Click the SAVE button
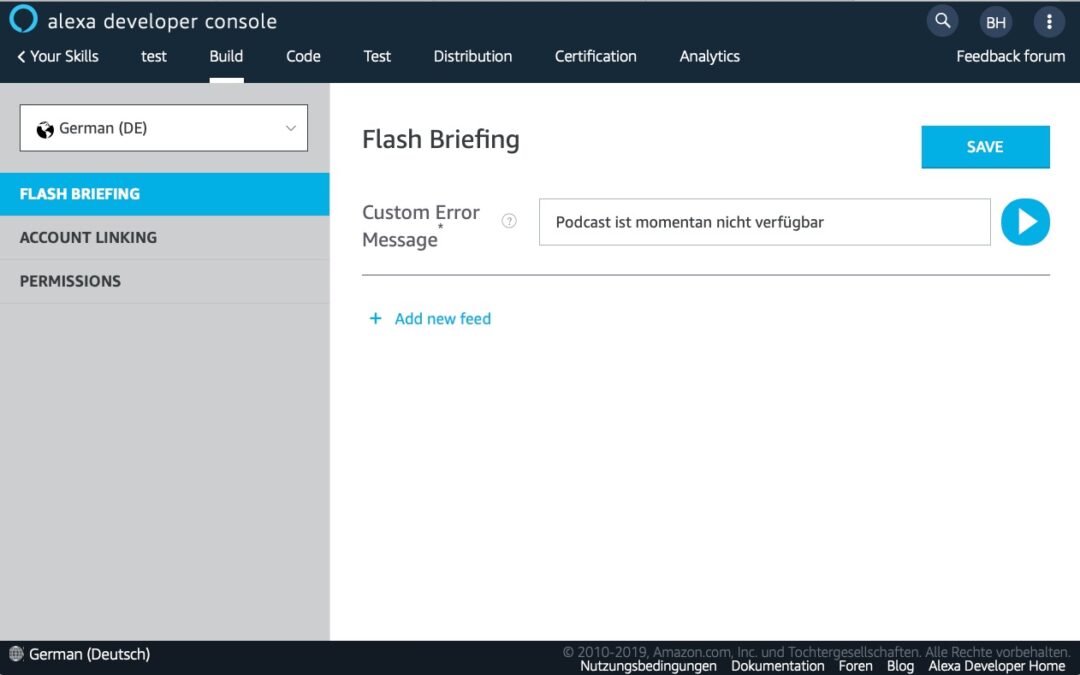Viewport: 1080px width, 675px height. [985, 147]
